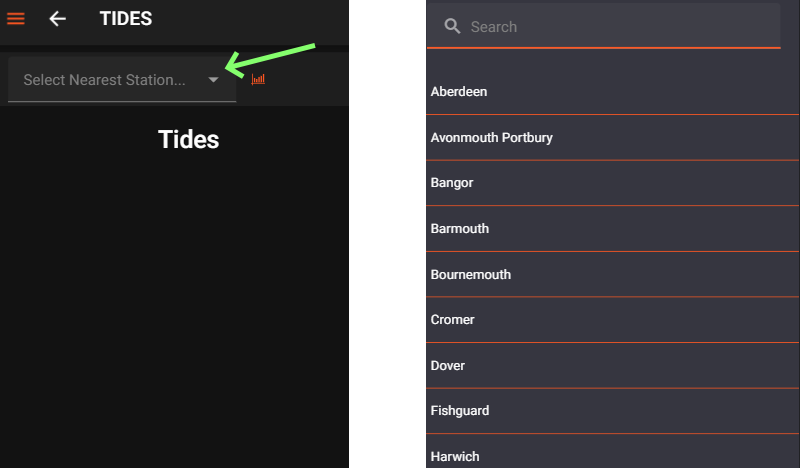Choose Avonmouth Portbury station
Image resolution: width=800 pixels, height=468 pixels.
[x=612, y=138]
